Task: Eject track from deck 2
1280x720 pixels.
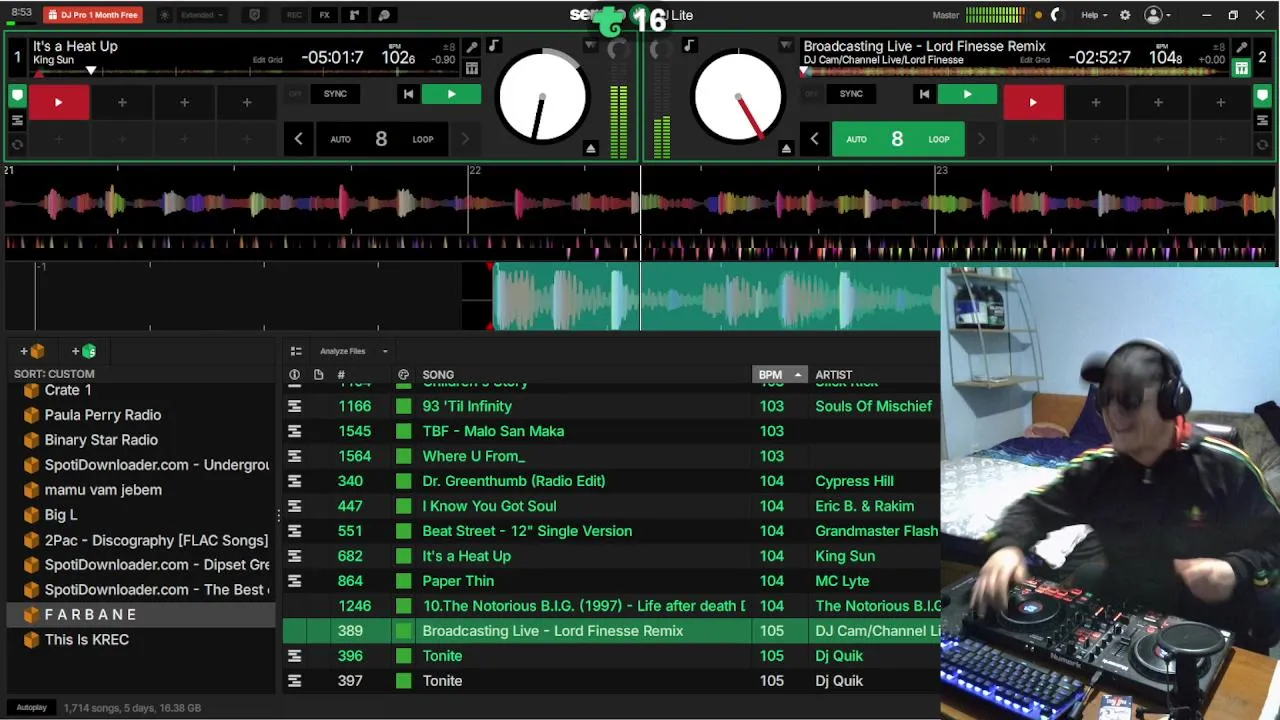Action: pos(786,148)
